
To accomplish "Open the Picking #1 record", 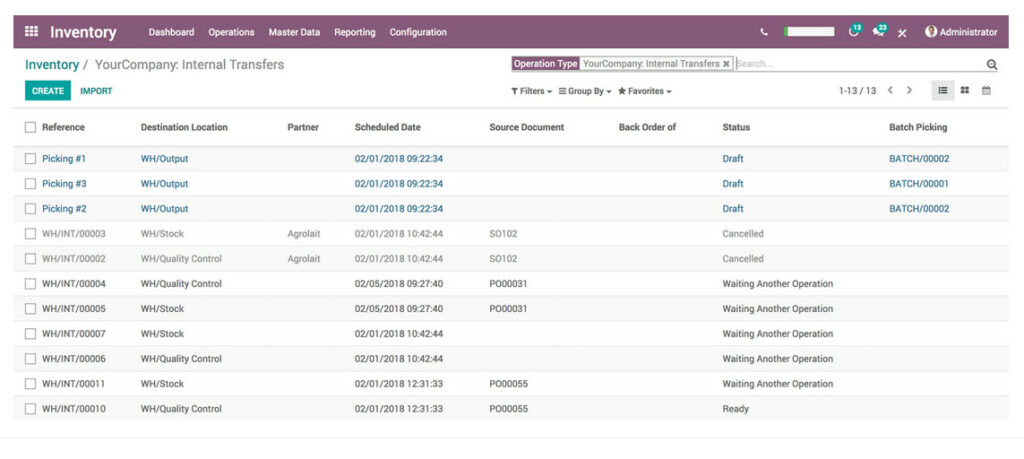I will point(64,159).
